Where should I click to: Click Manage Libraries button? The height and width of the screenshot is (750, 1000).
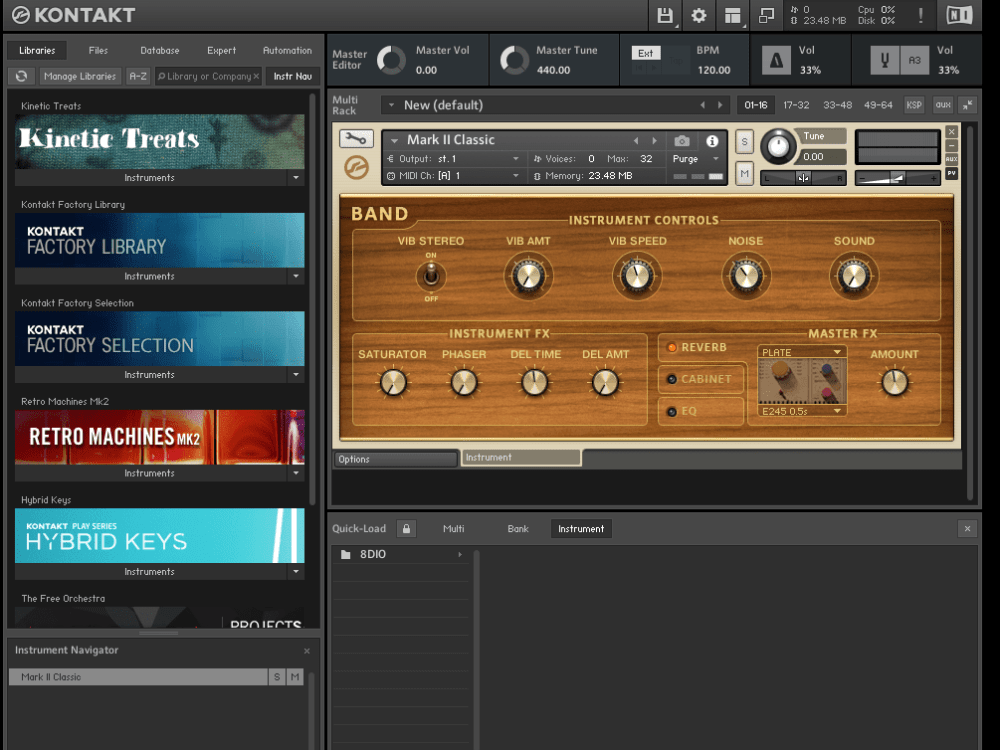[x=80, y=76]
